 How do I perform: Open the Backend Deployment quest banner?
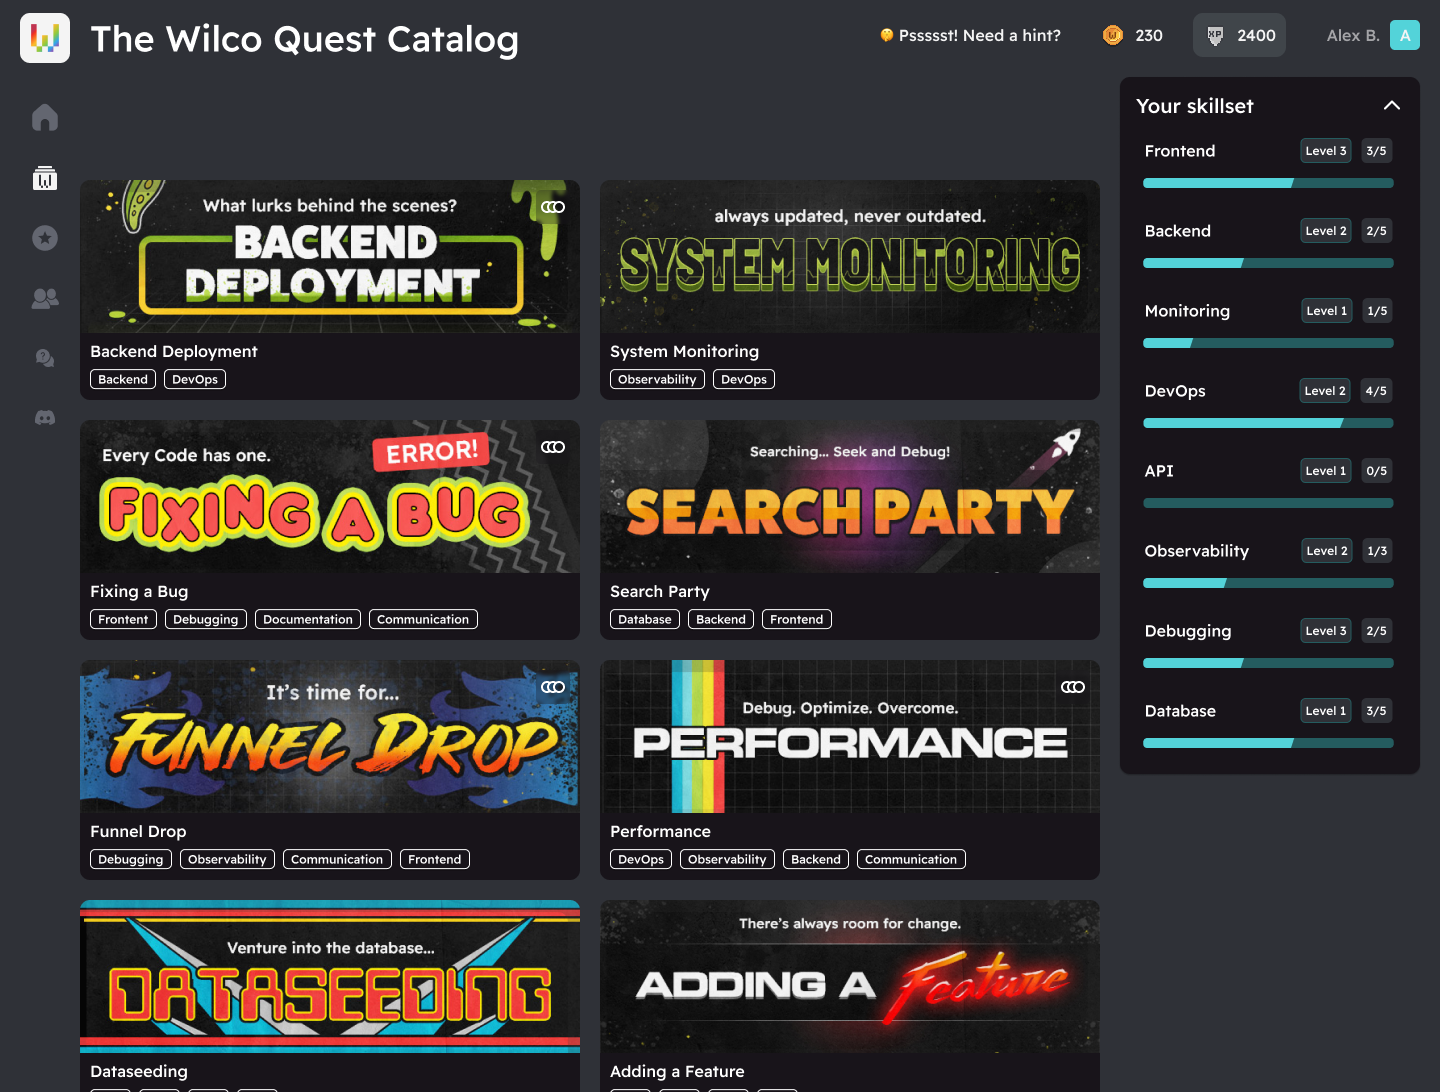330,256
